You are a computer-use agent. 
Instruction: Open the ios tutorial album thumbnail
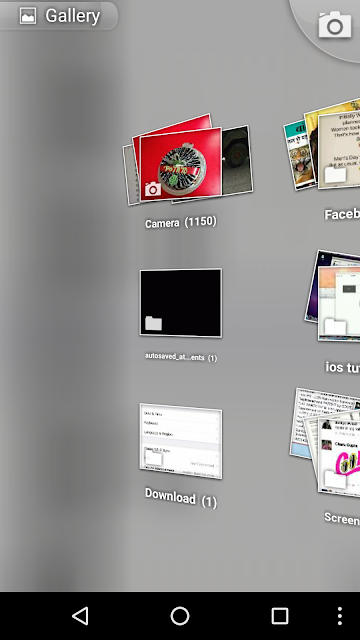pos(333,296)
